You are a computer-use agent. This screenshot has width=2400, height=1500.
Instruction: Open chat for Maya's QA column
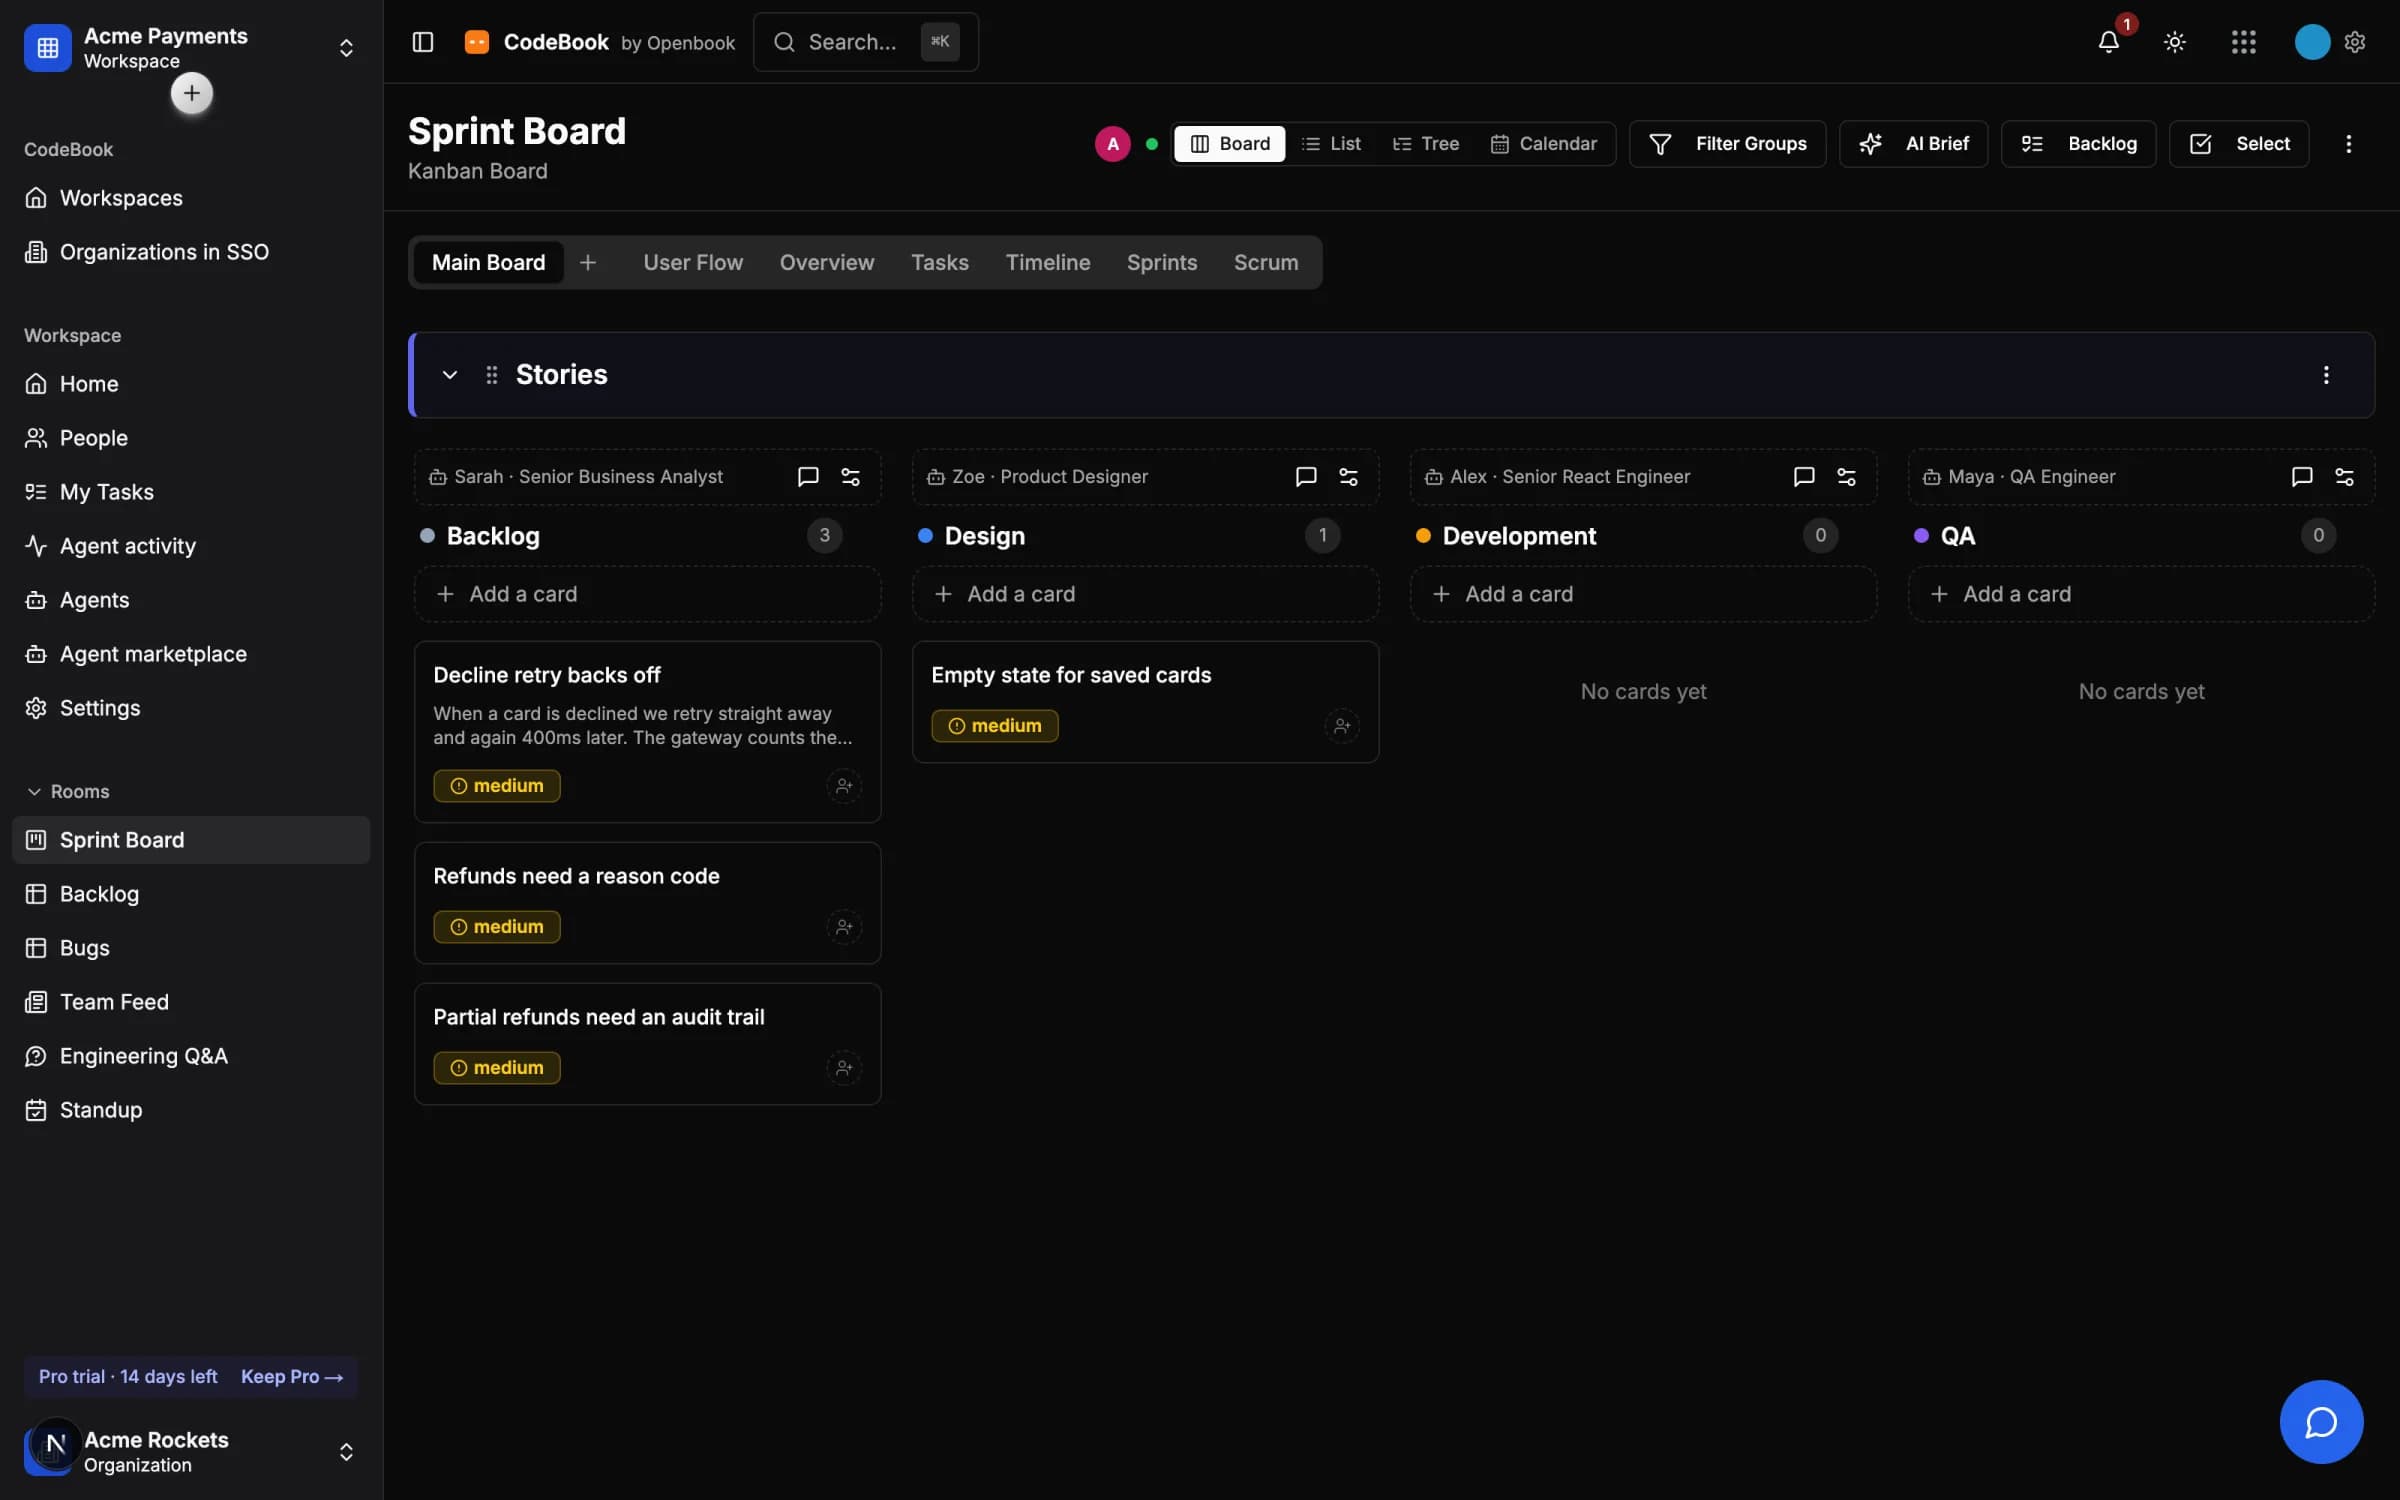(2301, 477)
